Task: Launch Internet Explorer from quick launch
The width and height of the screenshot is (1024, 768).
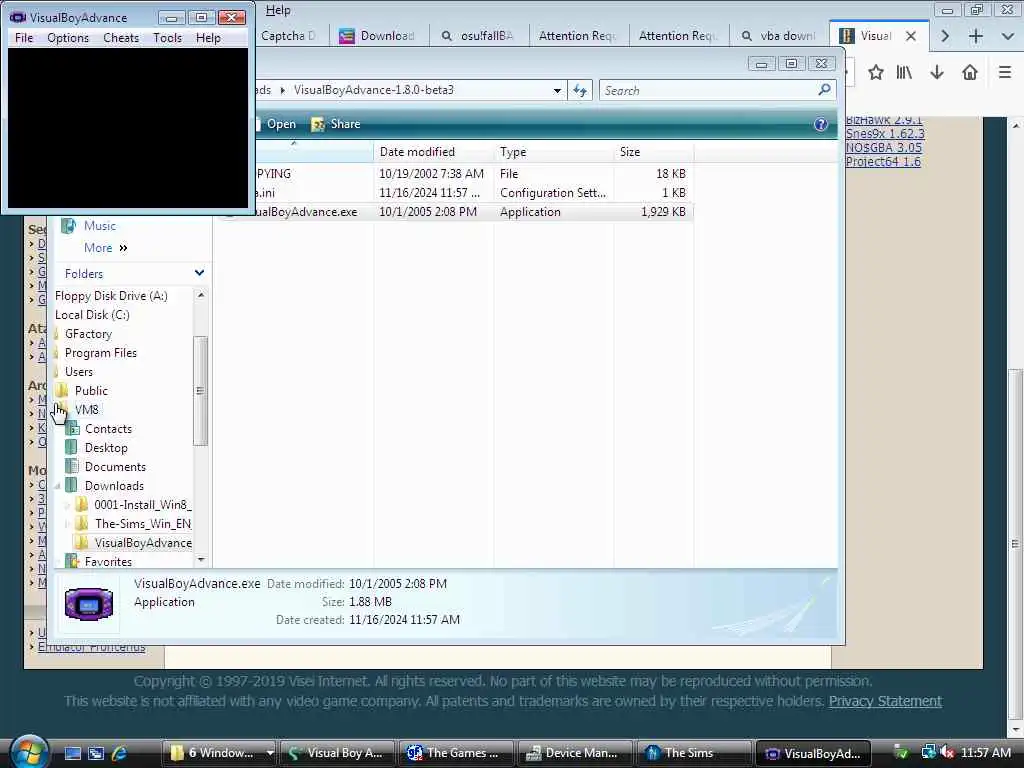Action: pos(119,753)
